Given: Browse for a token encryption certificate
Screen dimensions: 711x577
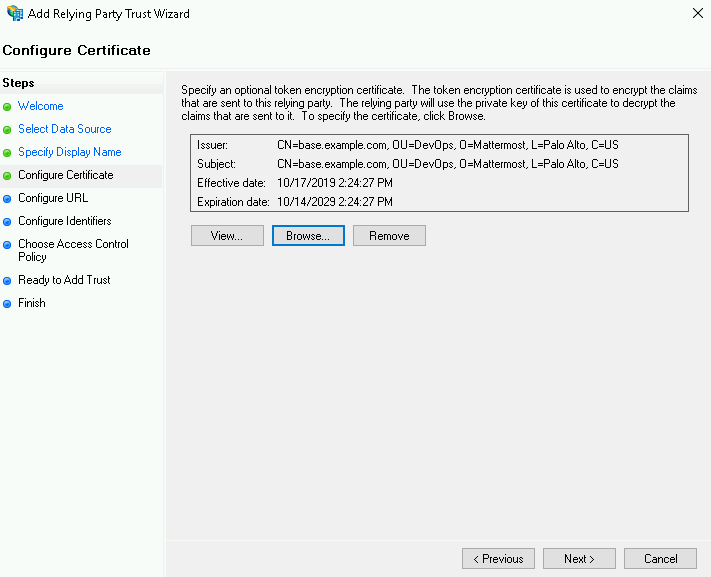Looking at the screenshot, I should point(308,236).
